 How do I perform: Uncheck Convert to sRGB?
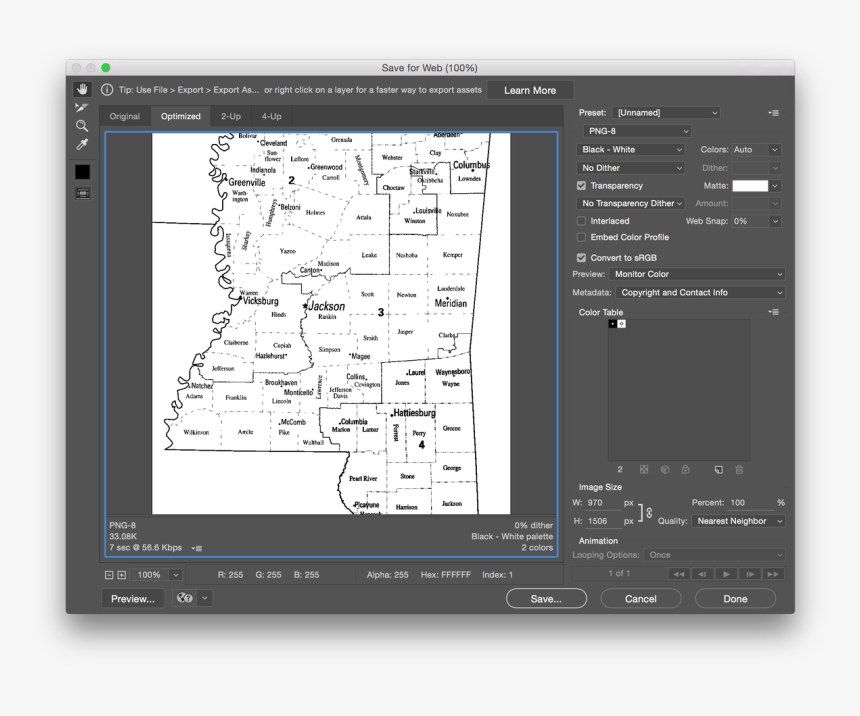[582, 257]
